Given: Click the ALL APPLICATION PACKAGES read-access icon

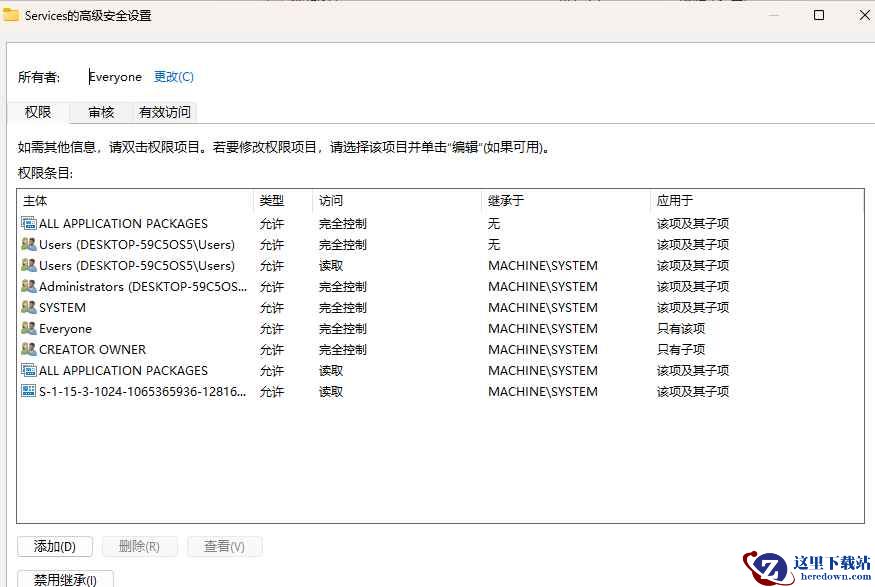Looking at the screenshot, I should click(28, 370).
